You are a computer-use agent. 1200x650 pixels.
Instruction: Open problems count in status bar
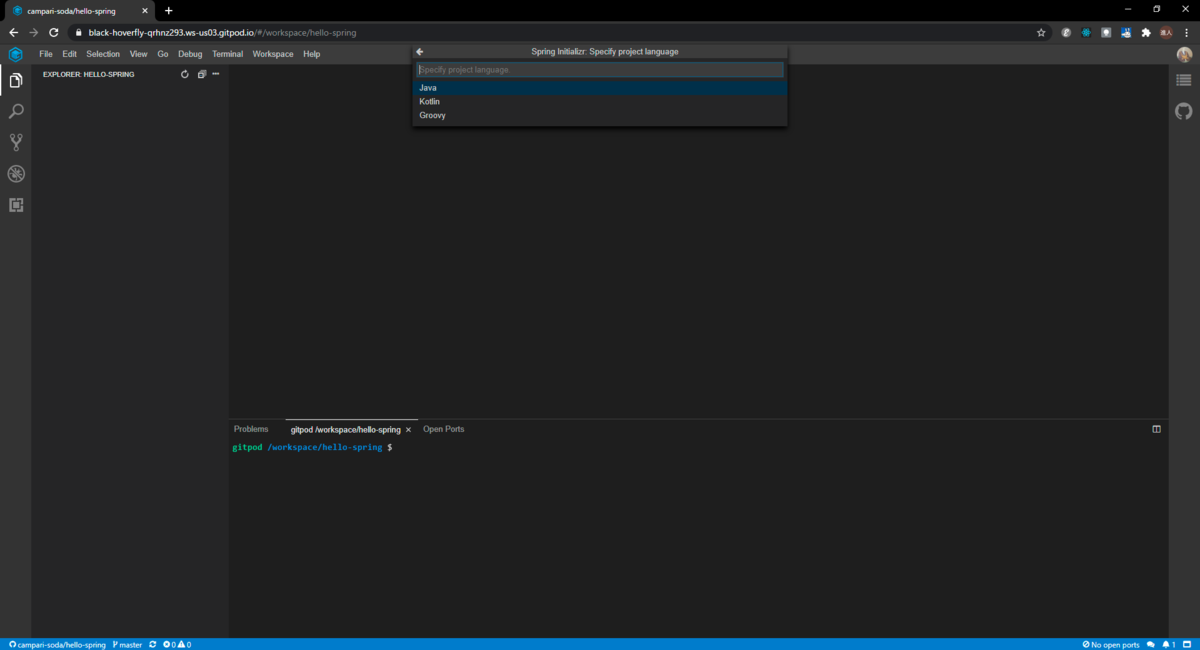(177, 645)
